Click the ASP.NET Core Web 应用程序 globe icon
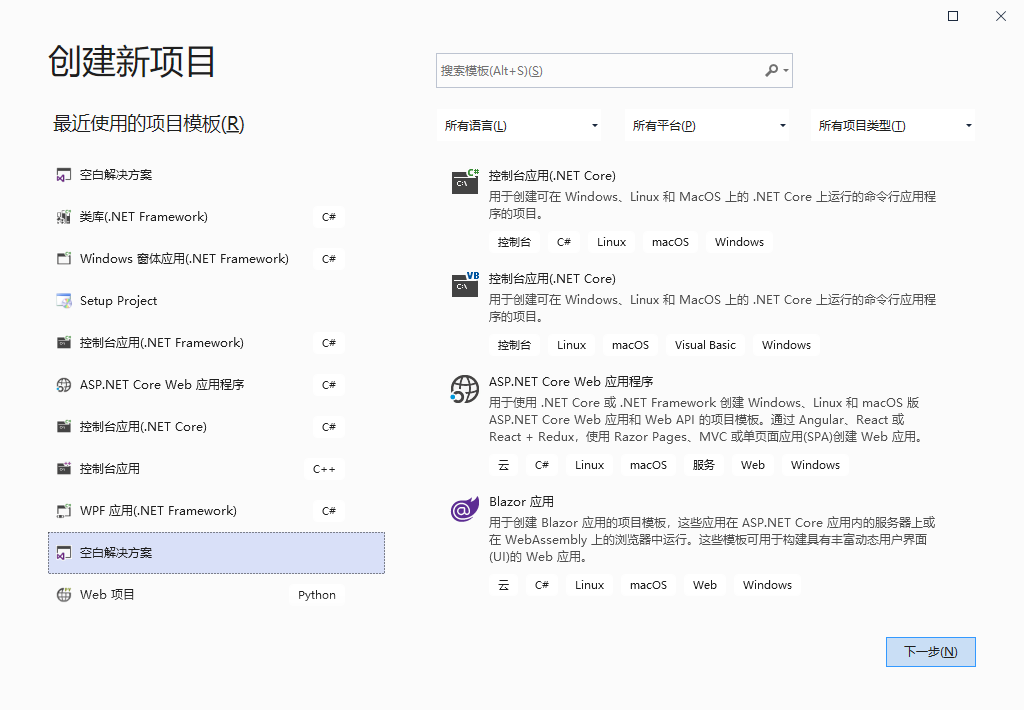 (x=464, y=389)
